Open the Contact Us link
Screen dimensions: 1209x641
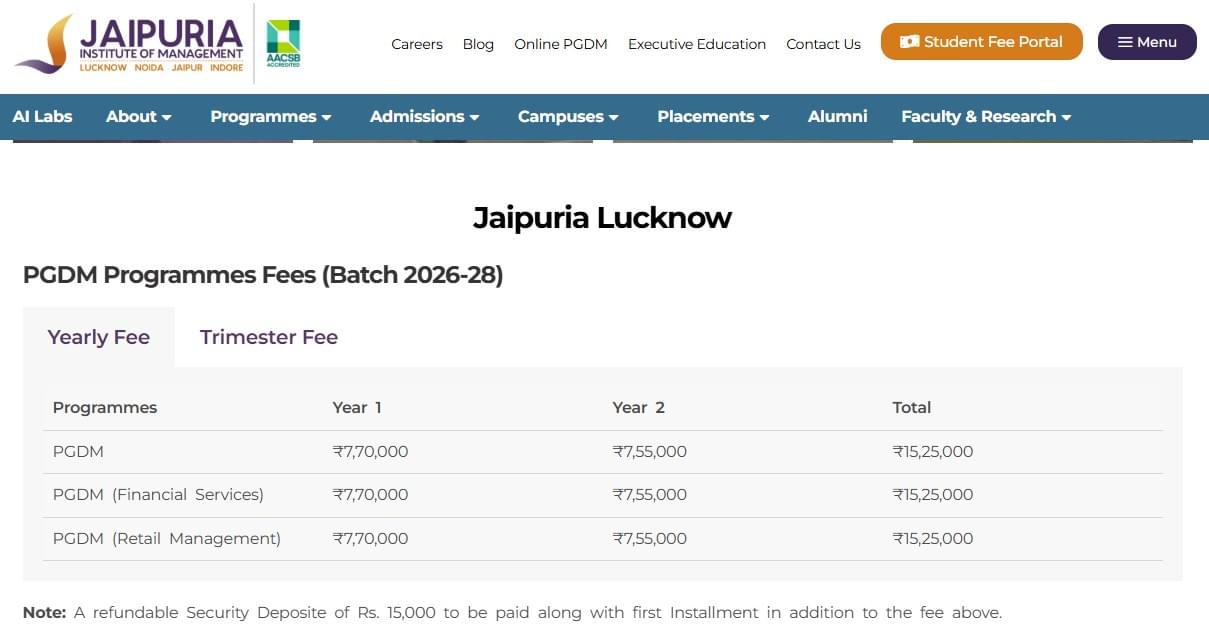[823, 44]
